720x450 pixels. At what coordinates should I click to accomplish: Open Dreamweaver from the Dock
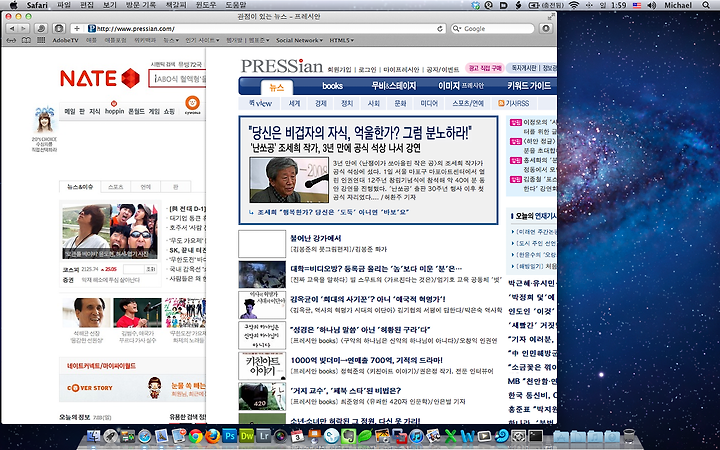[x=247, y=435]
